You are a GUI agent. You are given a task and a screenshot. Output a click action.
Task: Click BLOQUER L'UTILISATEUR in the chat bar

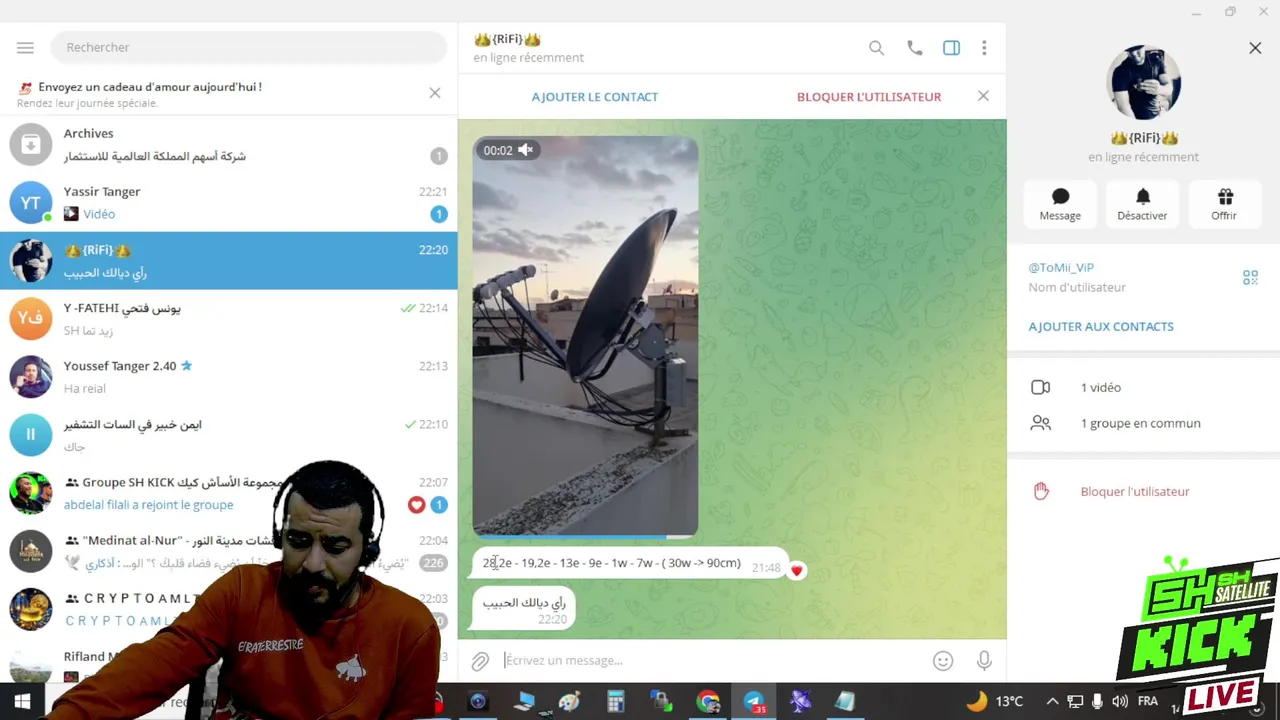[x=869, y=97]
